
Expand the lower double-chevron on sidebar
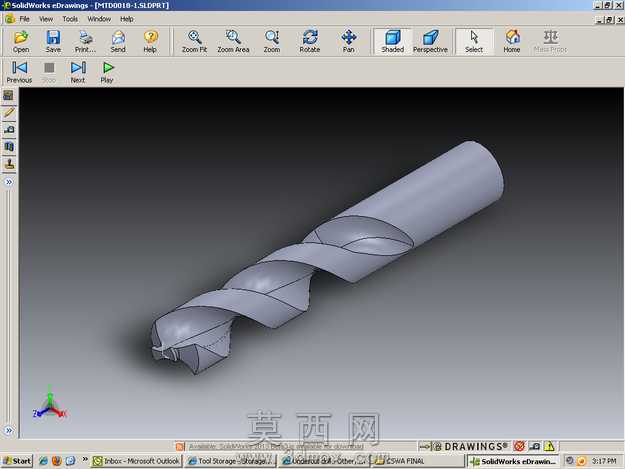pyautogui.click(x=9, y=430)
